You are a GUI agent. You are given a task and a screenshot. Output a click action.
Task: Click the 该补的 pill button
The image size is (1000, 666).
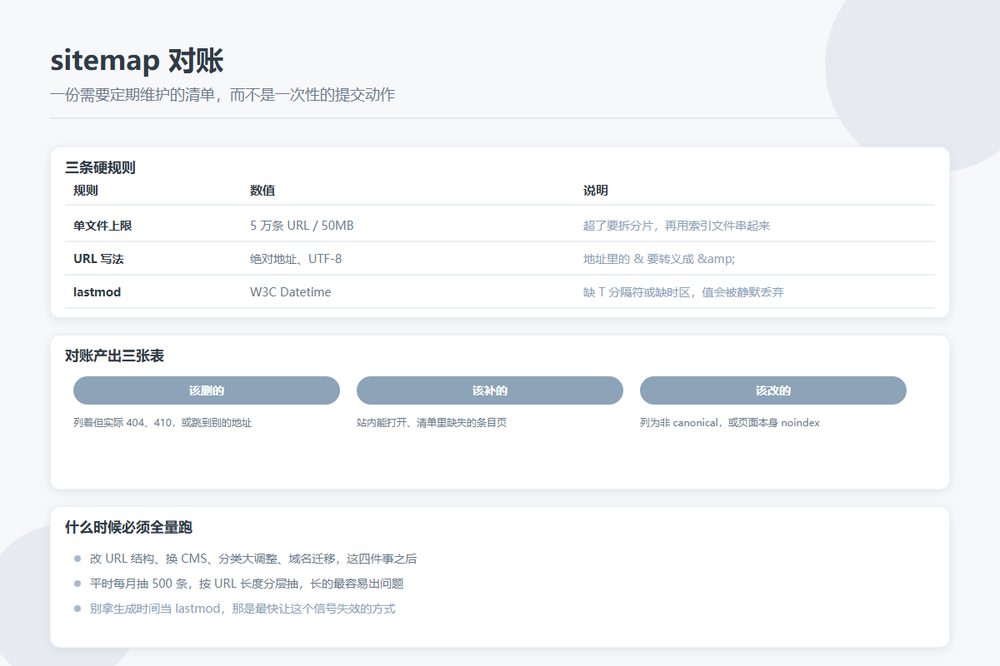(x=490, y=390)
